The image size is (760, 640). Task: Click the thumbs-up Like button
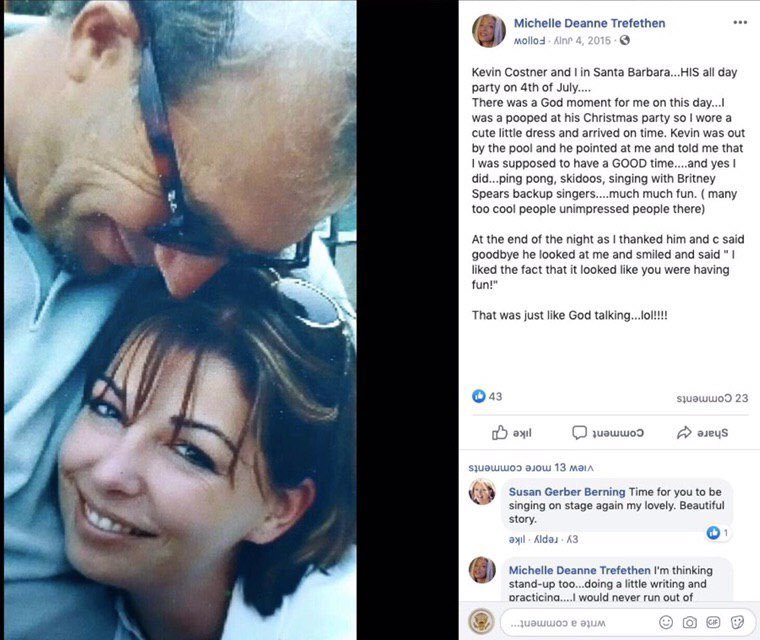coord(512,432)
